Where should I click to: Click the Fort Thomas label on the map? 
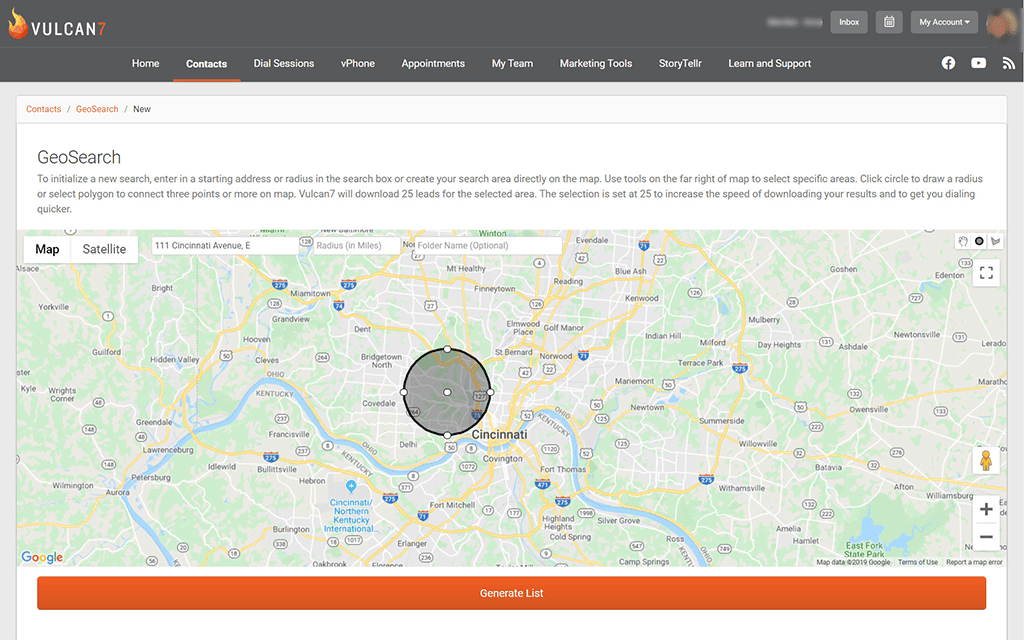point(563,469)
